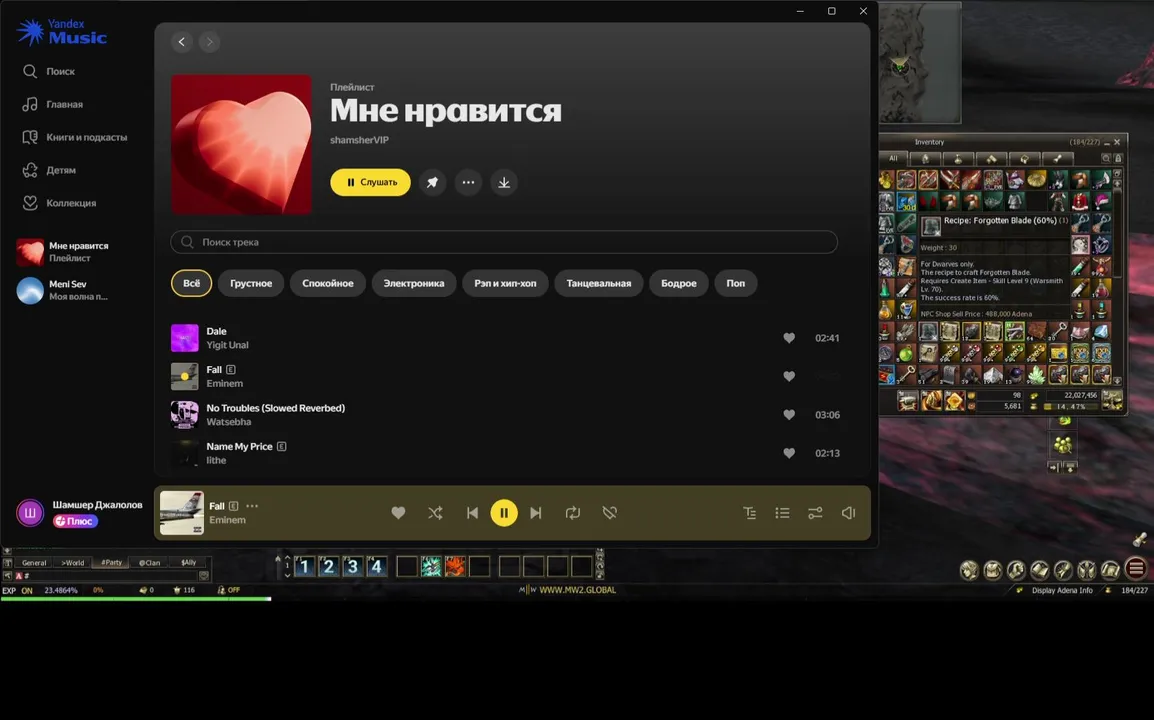Toggle shuffle in the player bar
1154x720 pixels.
(435, 513)
